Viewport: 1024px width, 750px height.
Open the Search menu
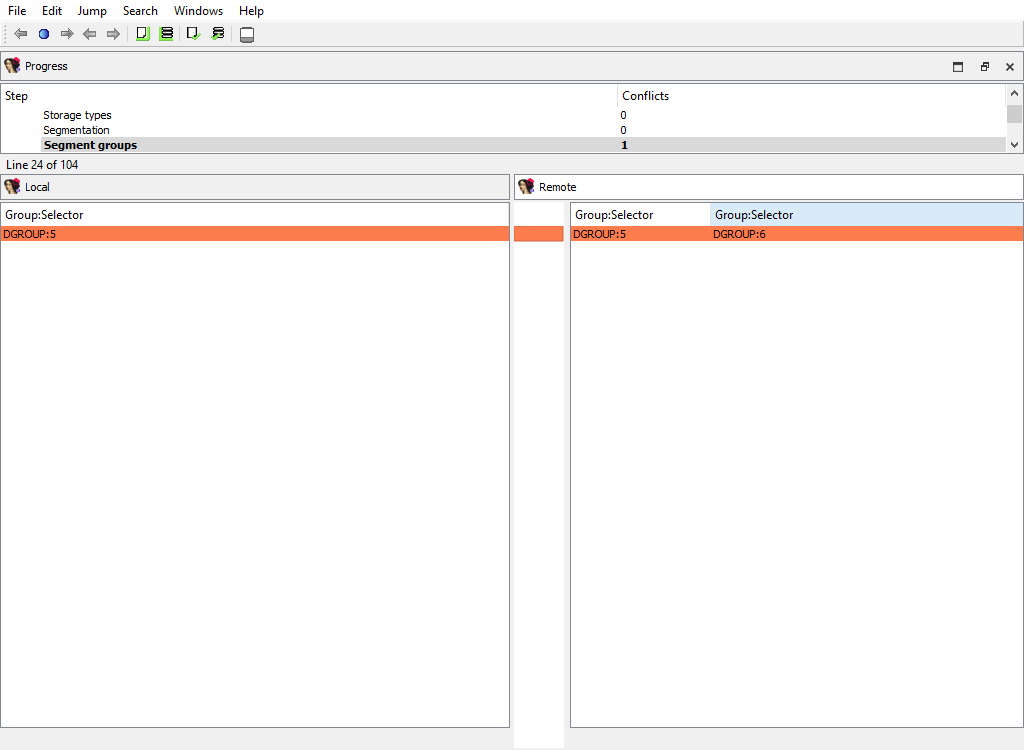click(x=140, y=11)
